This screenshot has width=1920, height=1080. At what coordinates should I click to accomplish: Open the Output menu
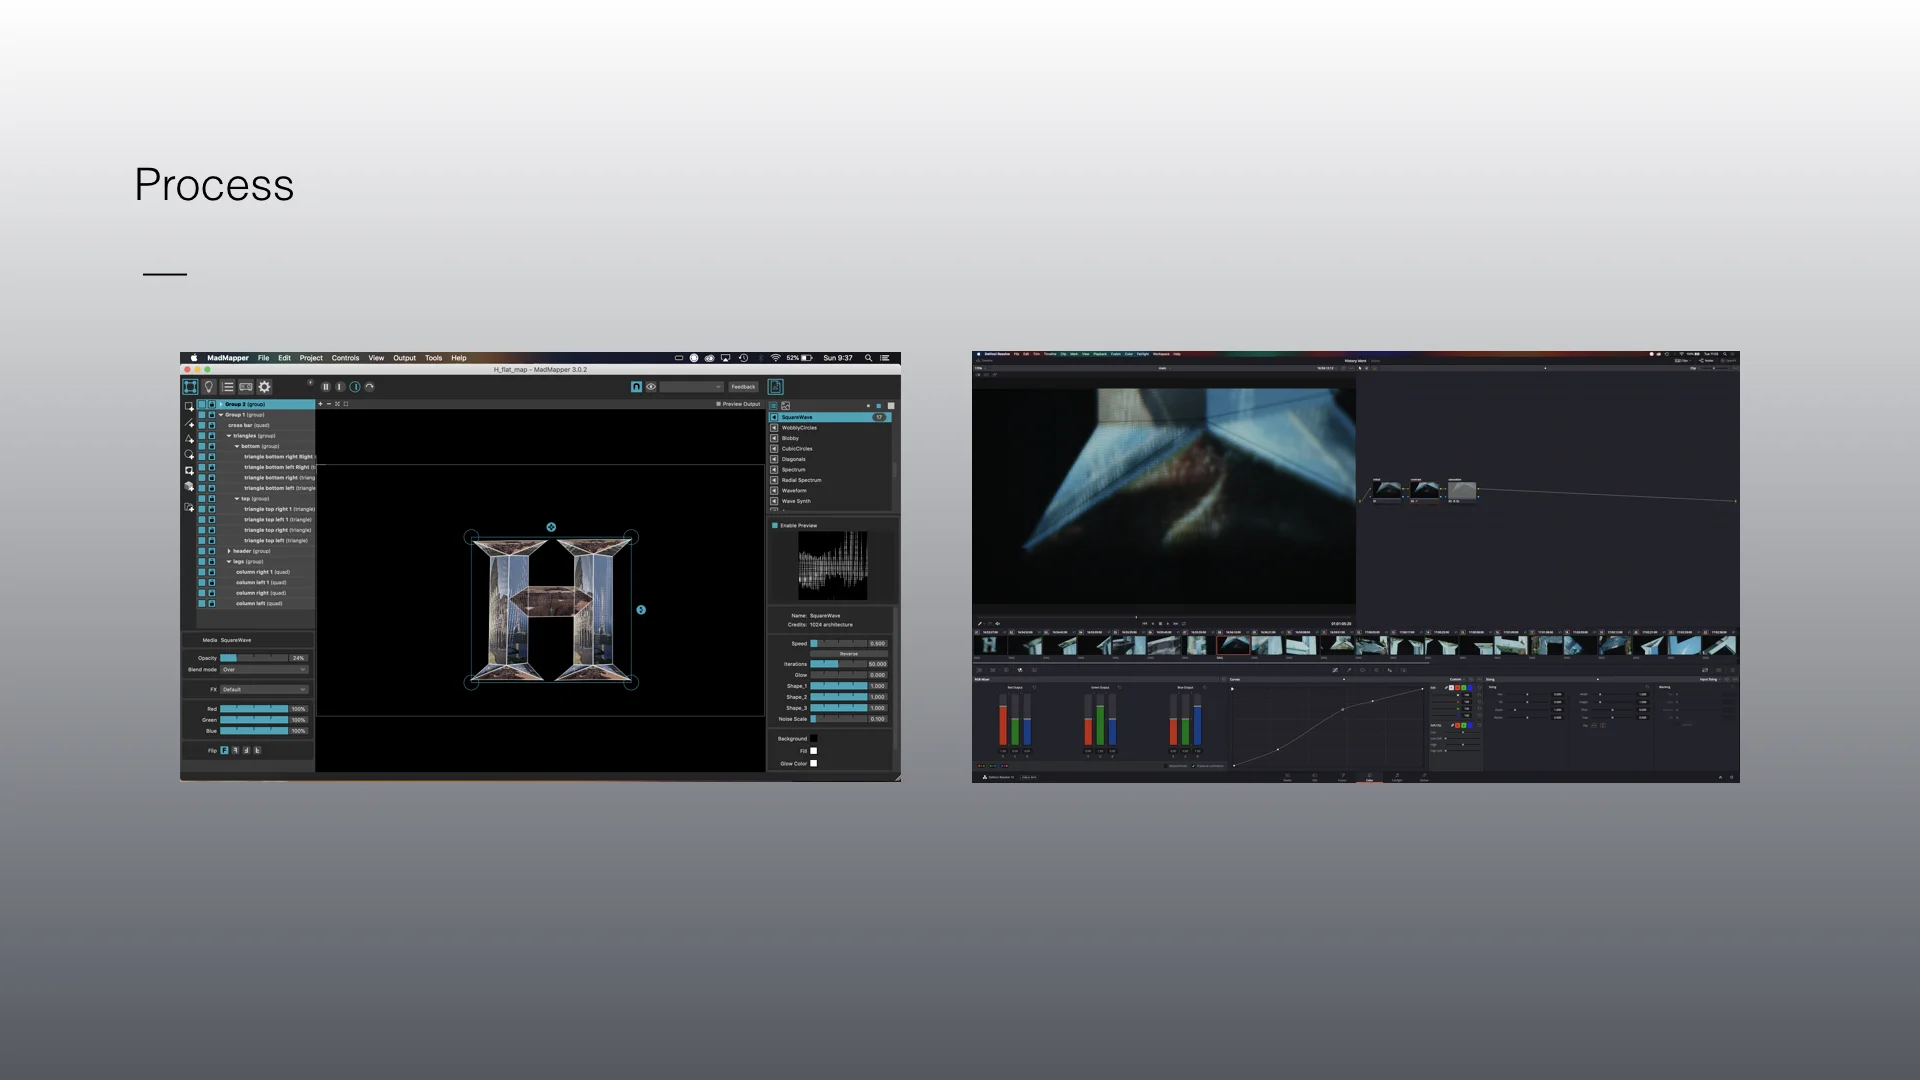404,358
